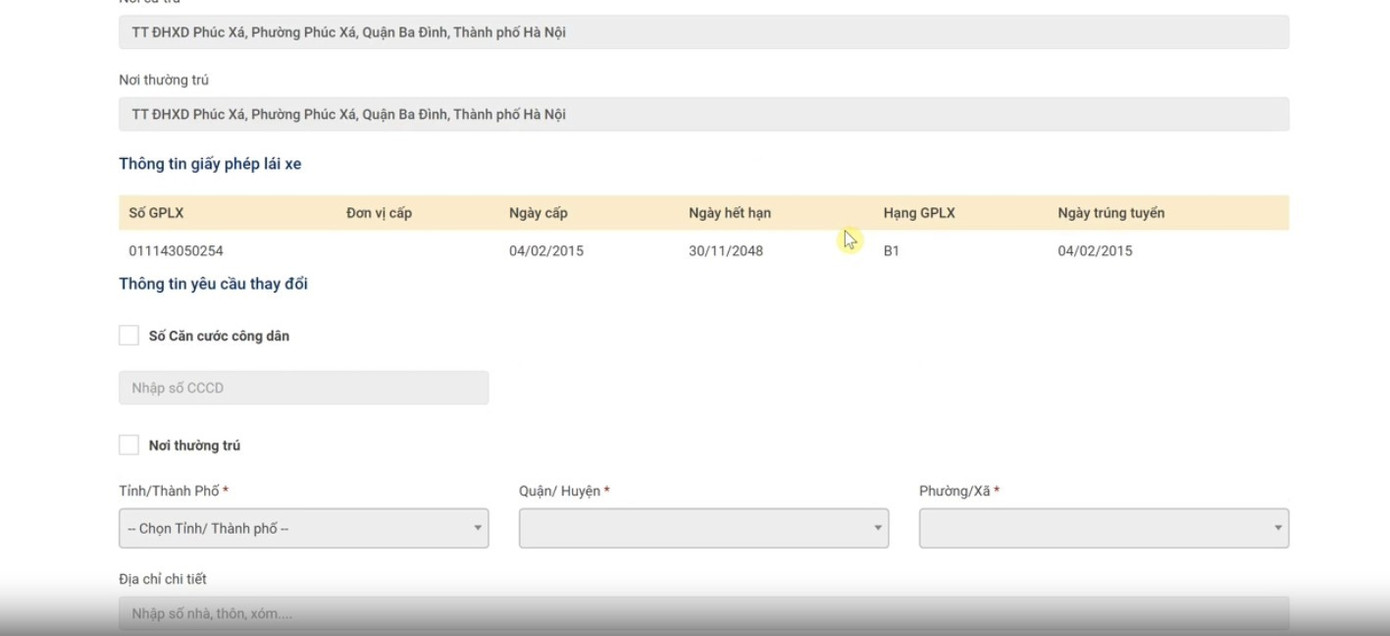
Task: Tick the Số Căn cước công dân checkbox
Action: 129,336
